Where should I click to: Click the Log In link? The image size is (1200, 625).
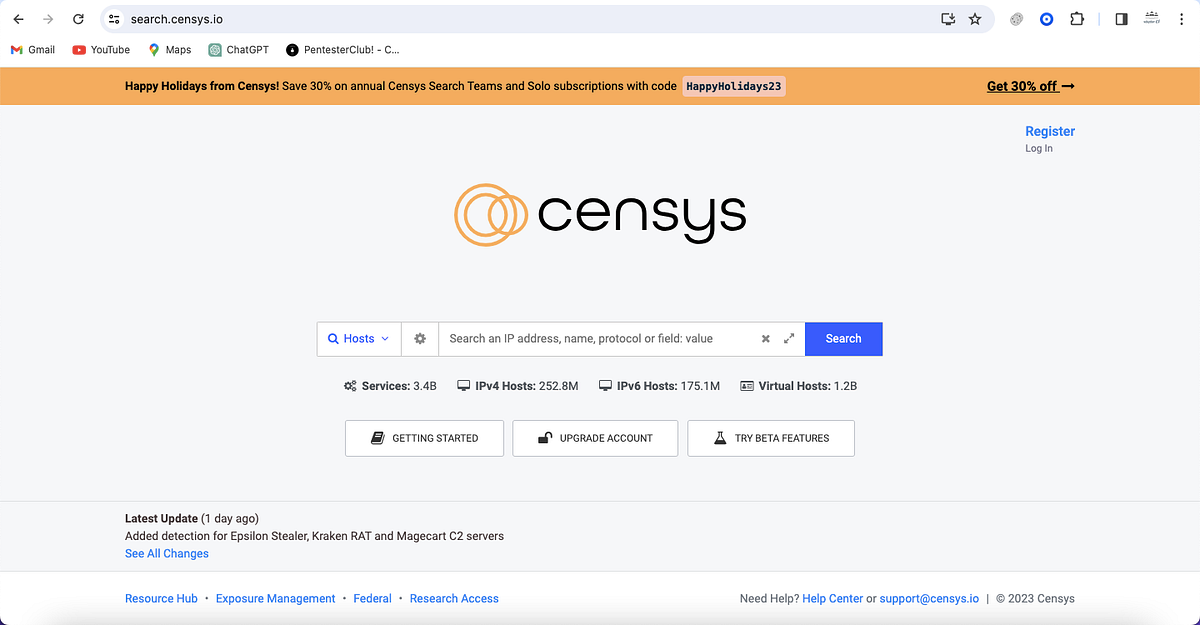click(1039, 148)
